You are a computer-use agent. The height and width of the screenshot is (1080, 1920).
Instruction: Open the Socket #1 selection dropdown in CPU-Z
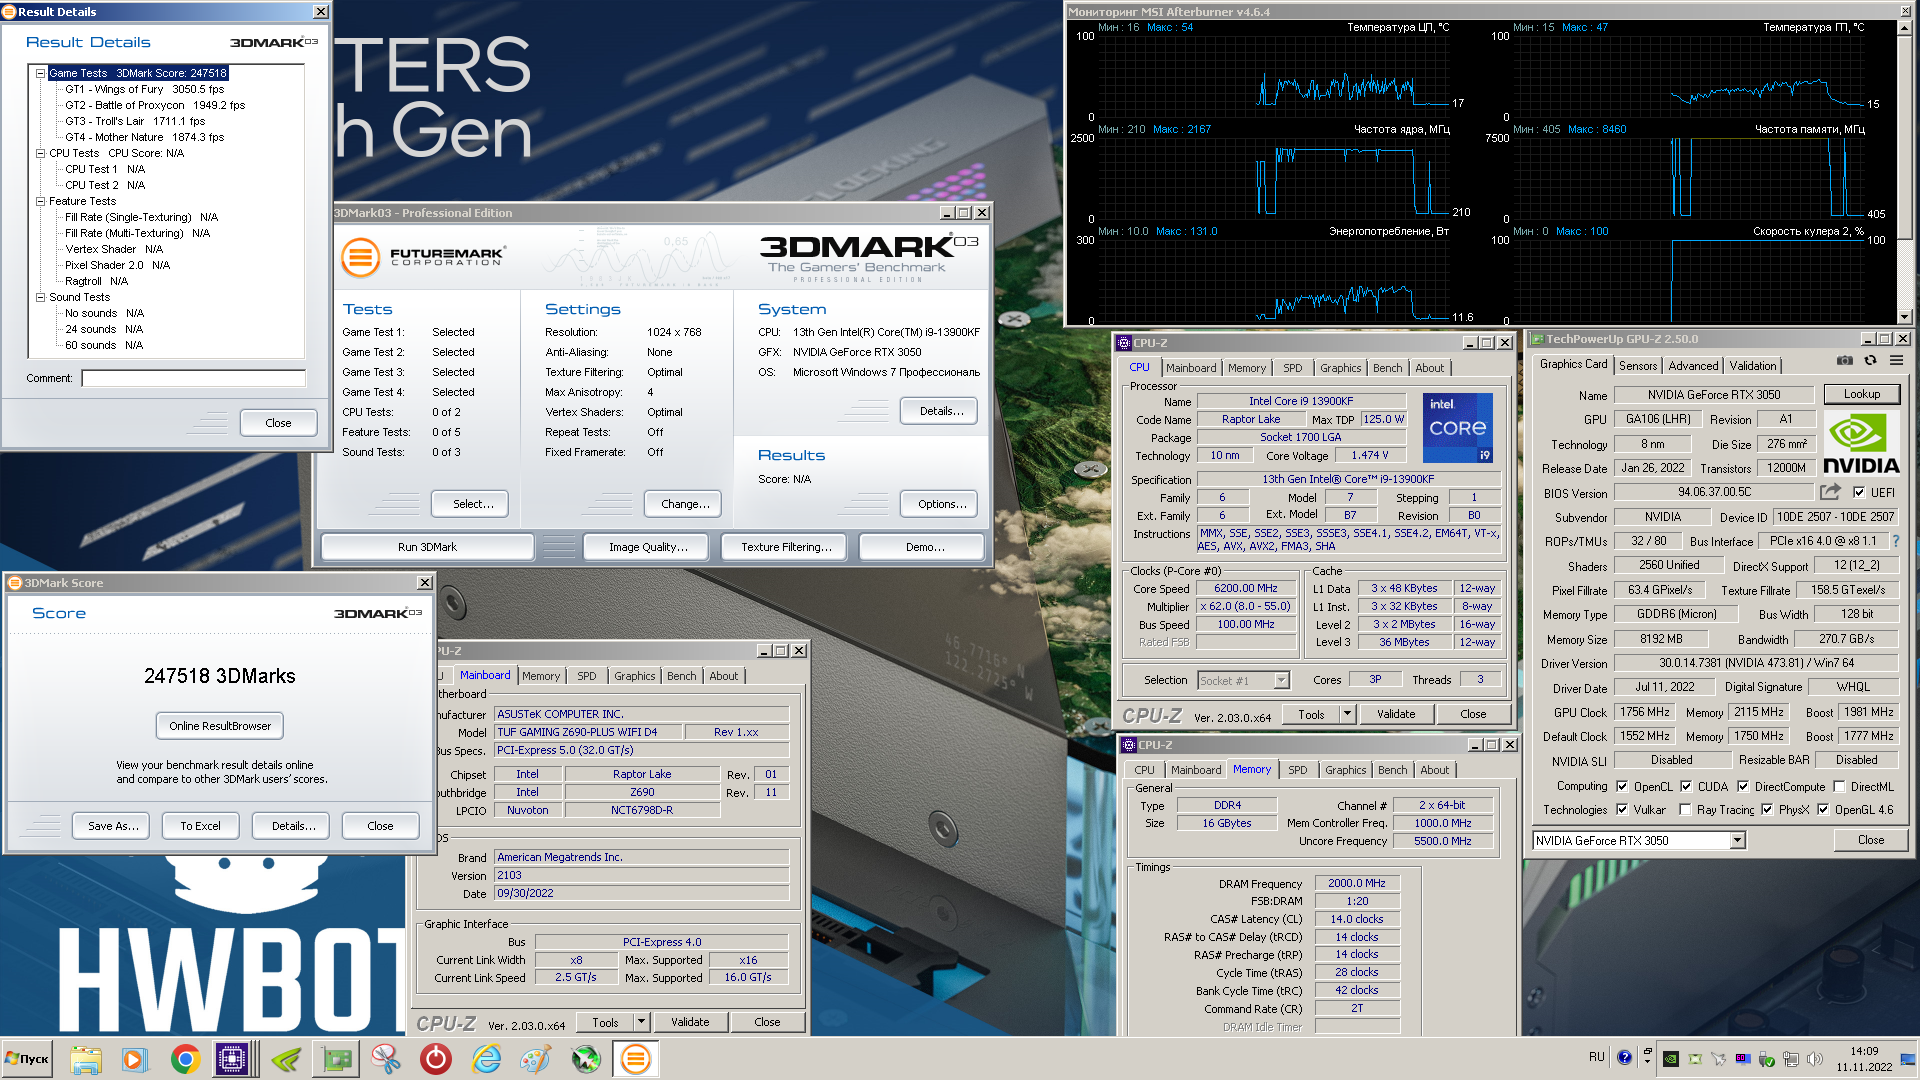pos(1281,680)
